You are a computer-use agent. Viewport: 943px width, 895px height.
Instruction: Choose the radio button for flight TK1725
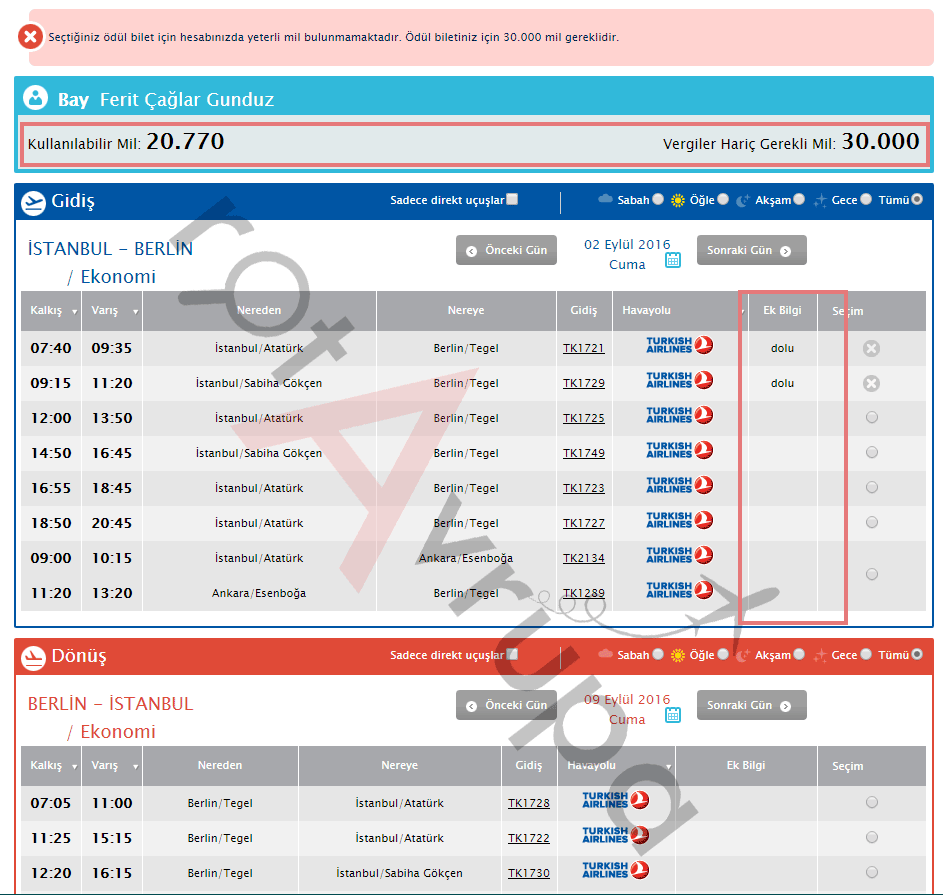871,418
